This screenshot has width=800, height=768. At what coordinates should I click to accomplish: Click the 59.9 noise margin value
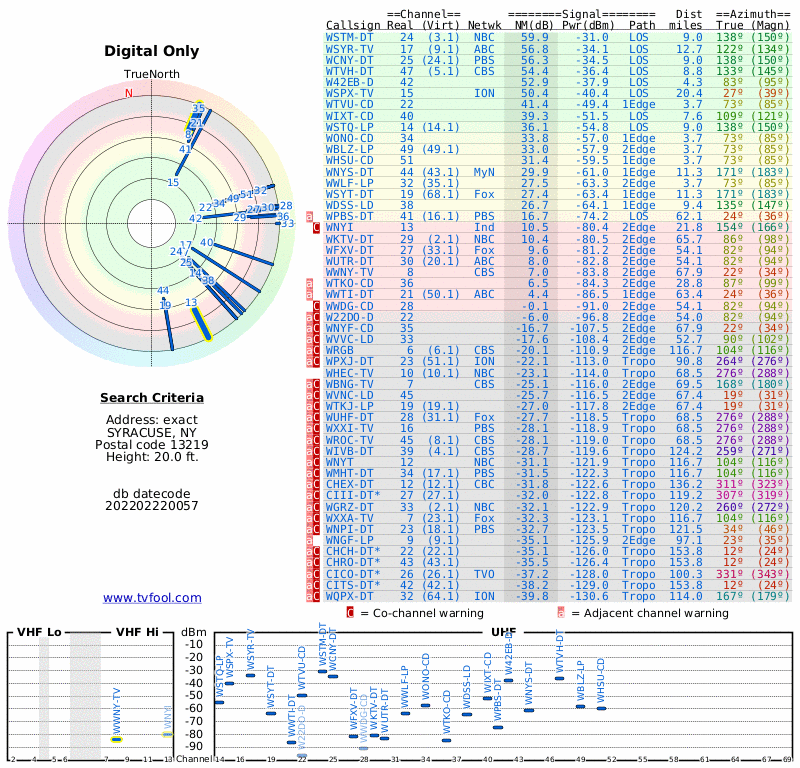(x=535, y=37)
